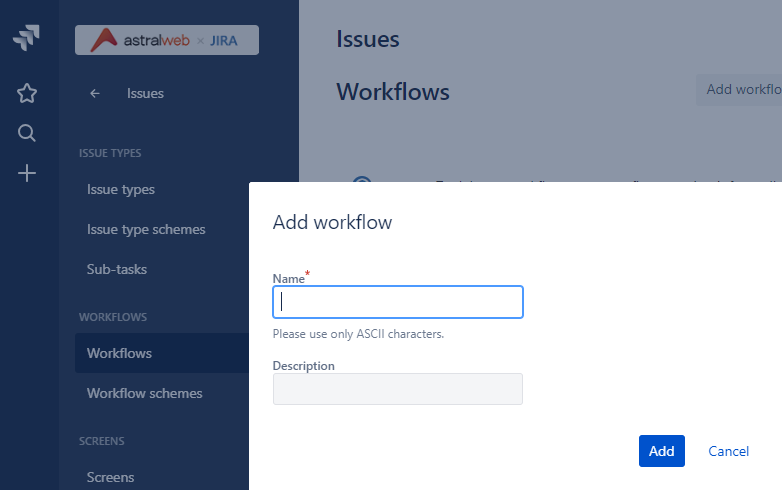Open search with magnifier icon
The width and height of the screenshot is (782, 490).
pos(26,133)
